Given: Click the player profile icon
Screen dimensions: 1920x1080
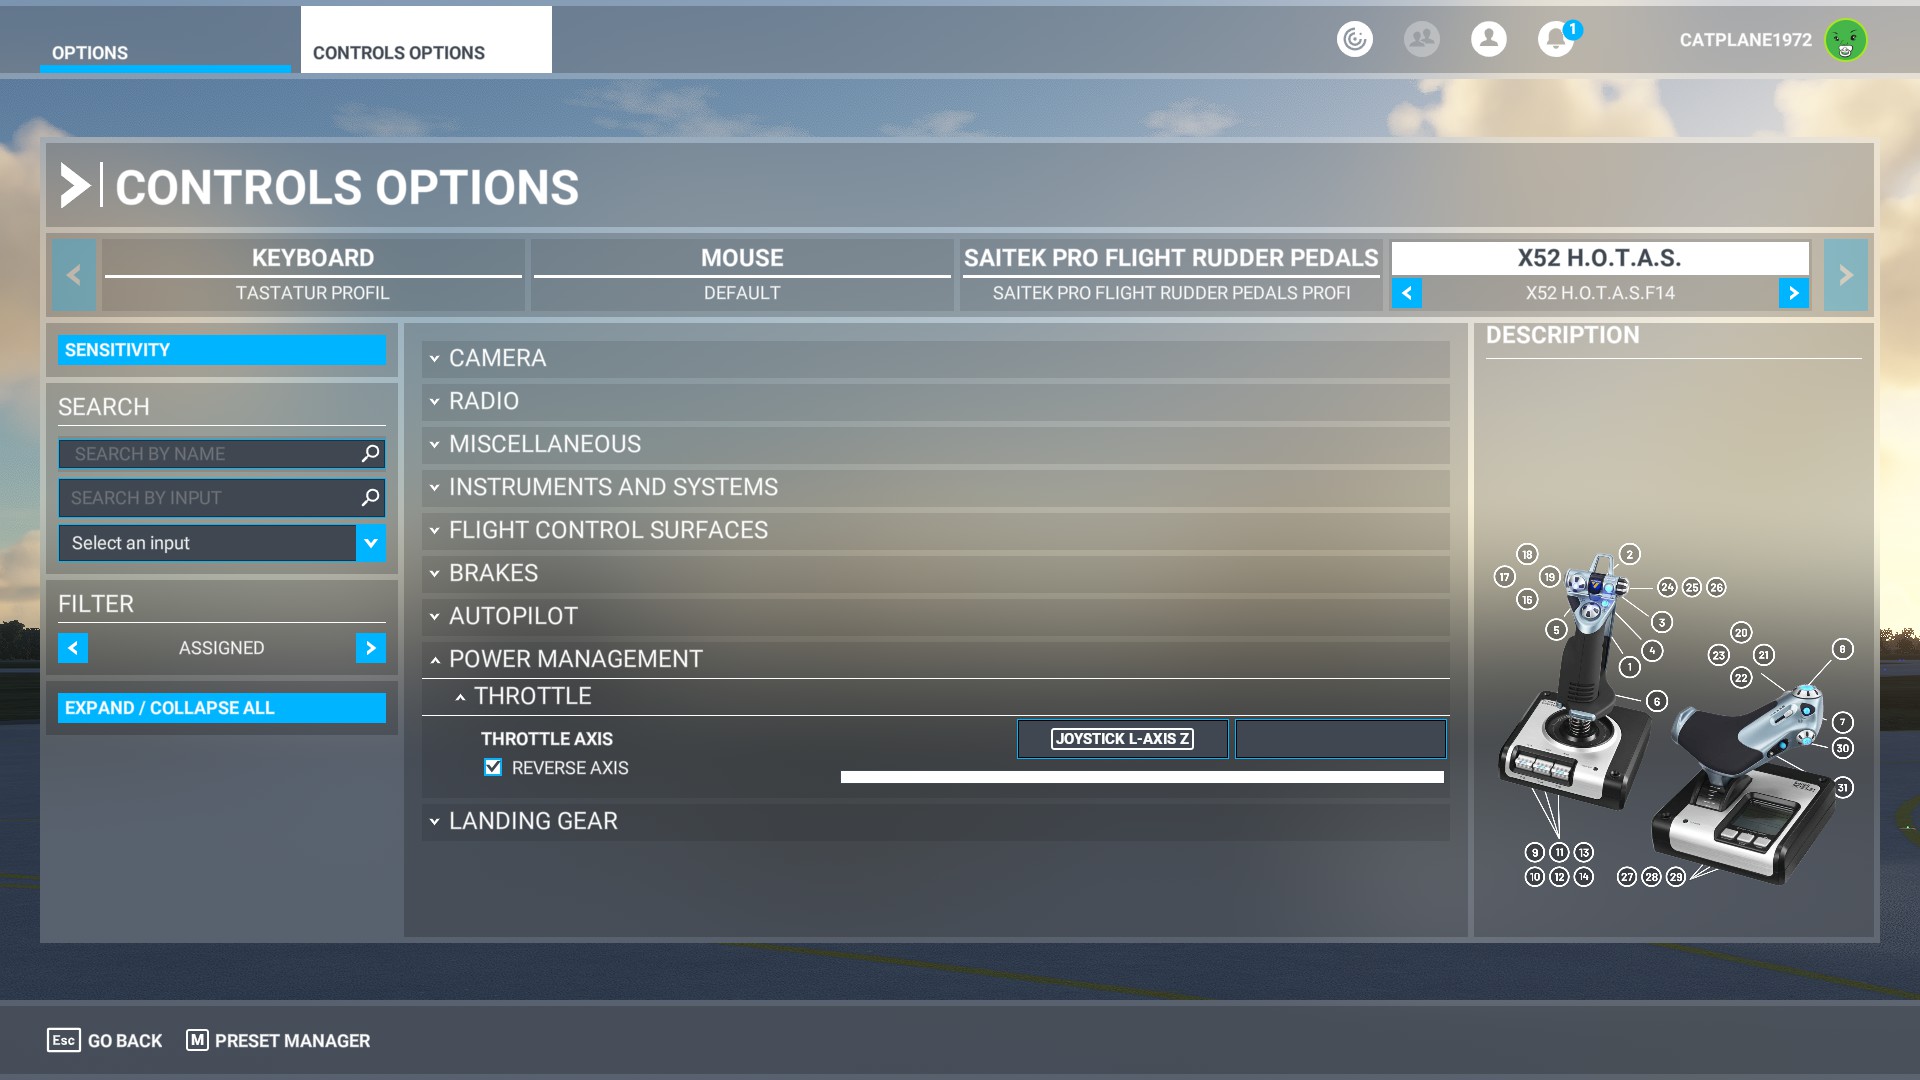Looking at the screenshot, I should (1488, 40).
